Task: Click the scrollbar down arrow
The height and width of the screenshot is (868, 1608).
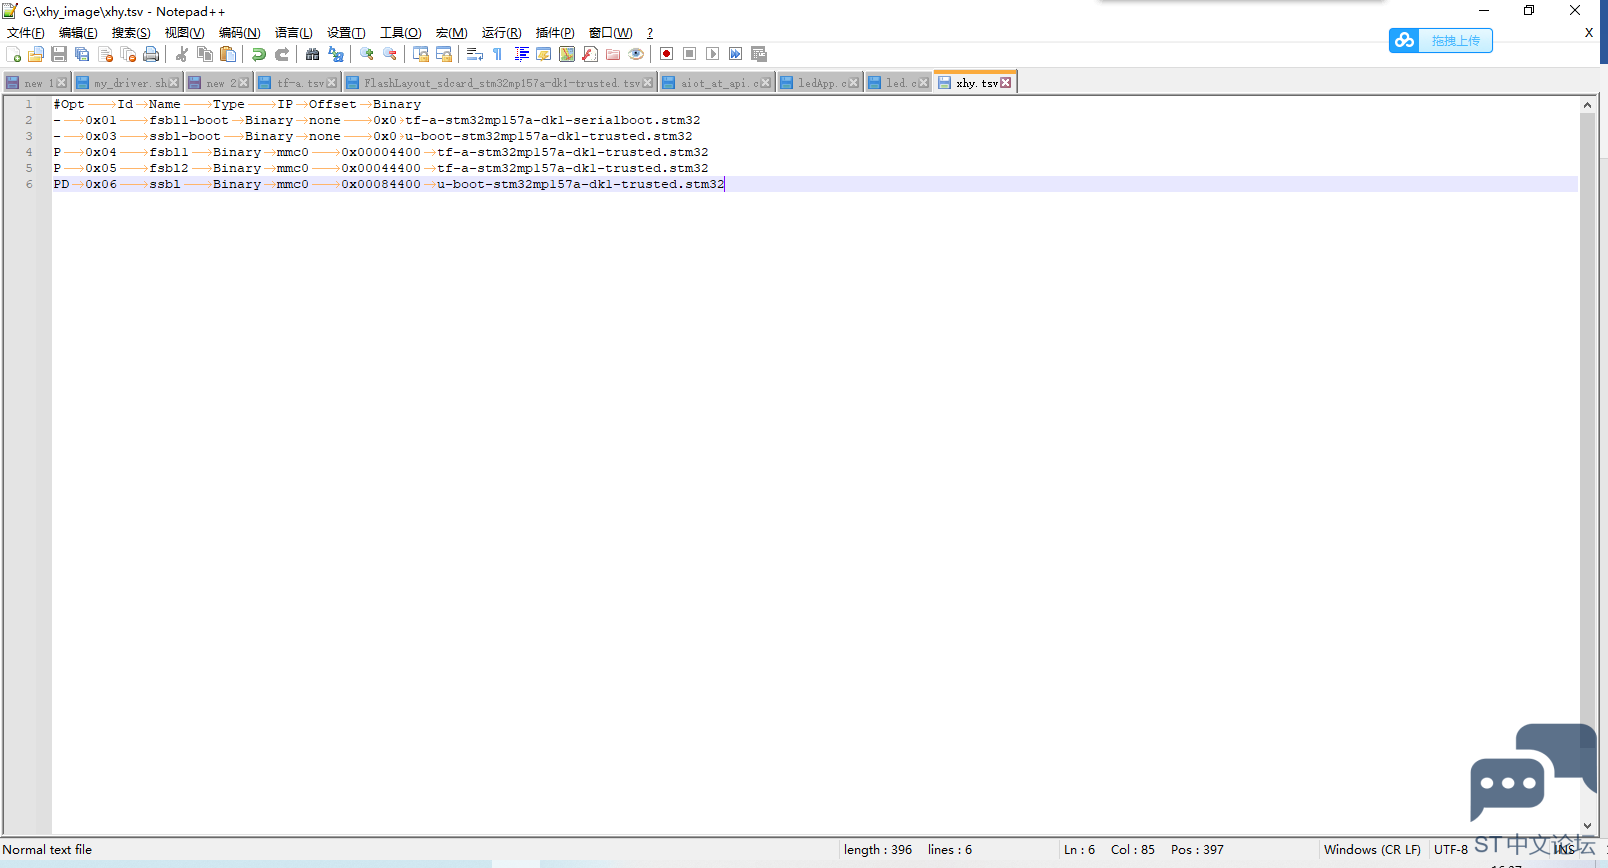Action: [1587, 826]
